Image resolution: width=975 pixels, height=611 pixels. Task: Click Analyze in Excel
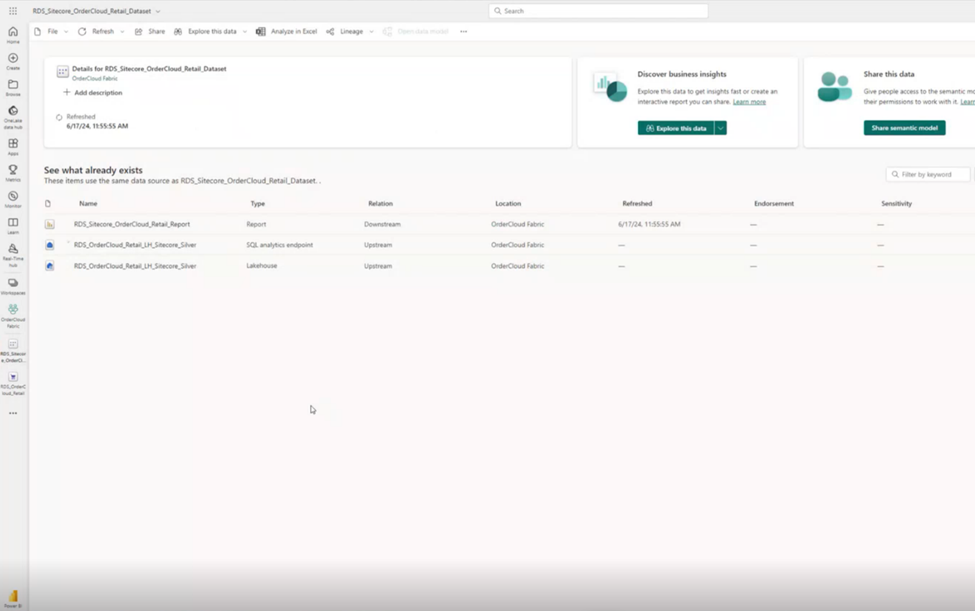[x=287, y=32]
